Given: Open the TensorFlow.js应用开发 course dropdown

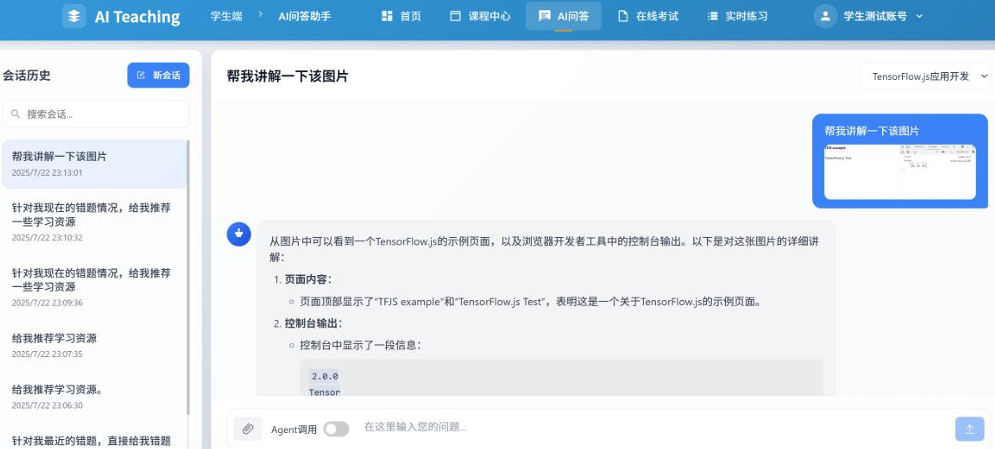Looking at the screenshot, I should [925, 76].
